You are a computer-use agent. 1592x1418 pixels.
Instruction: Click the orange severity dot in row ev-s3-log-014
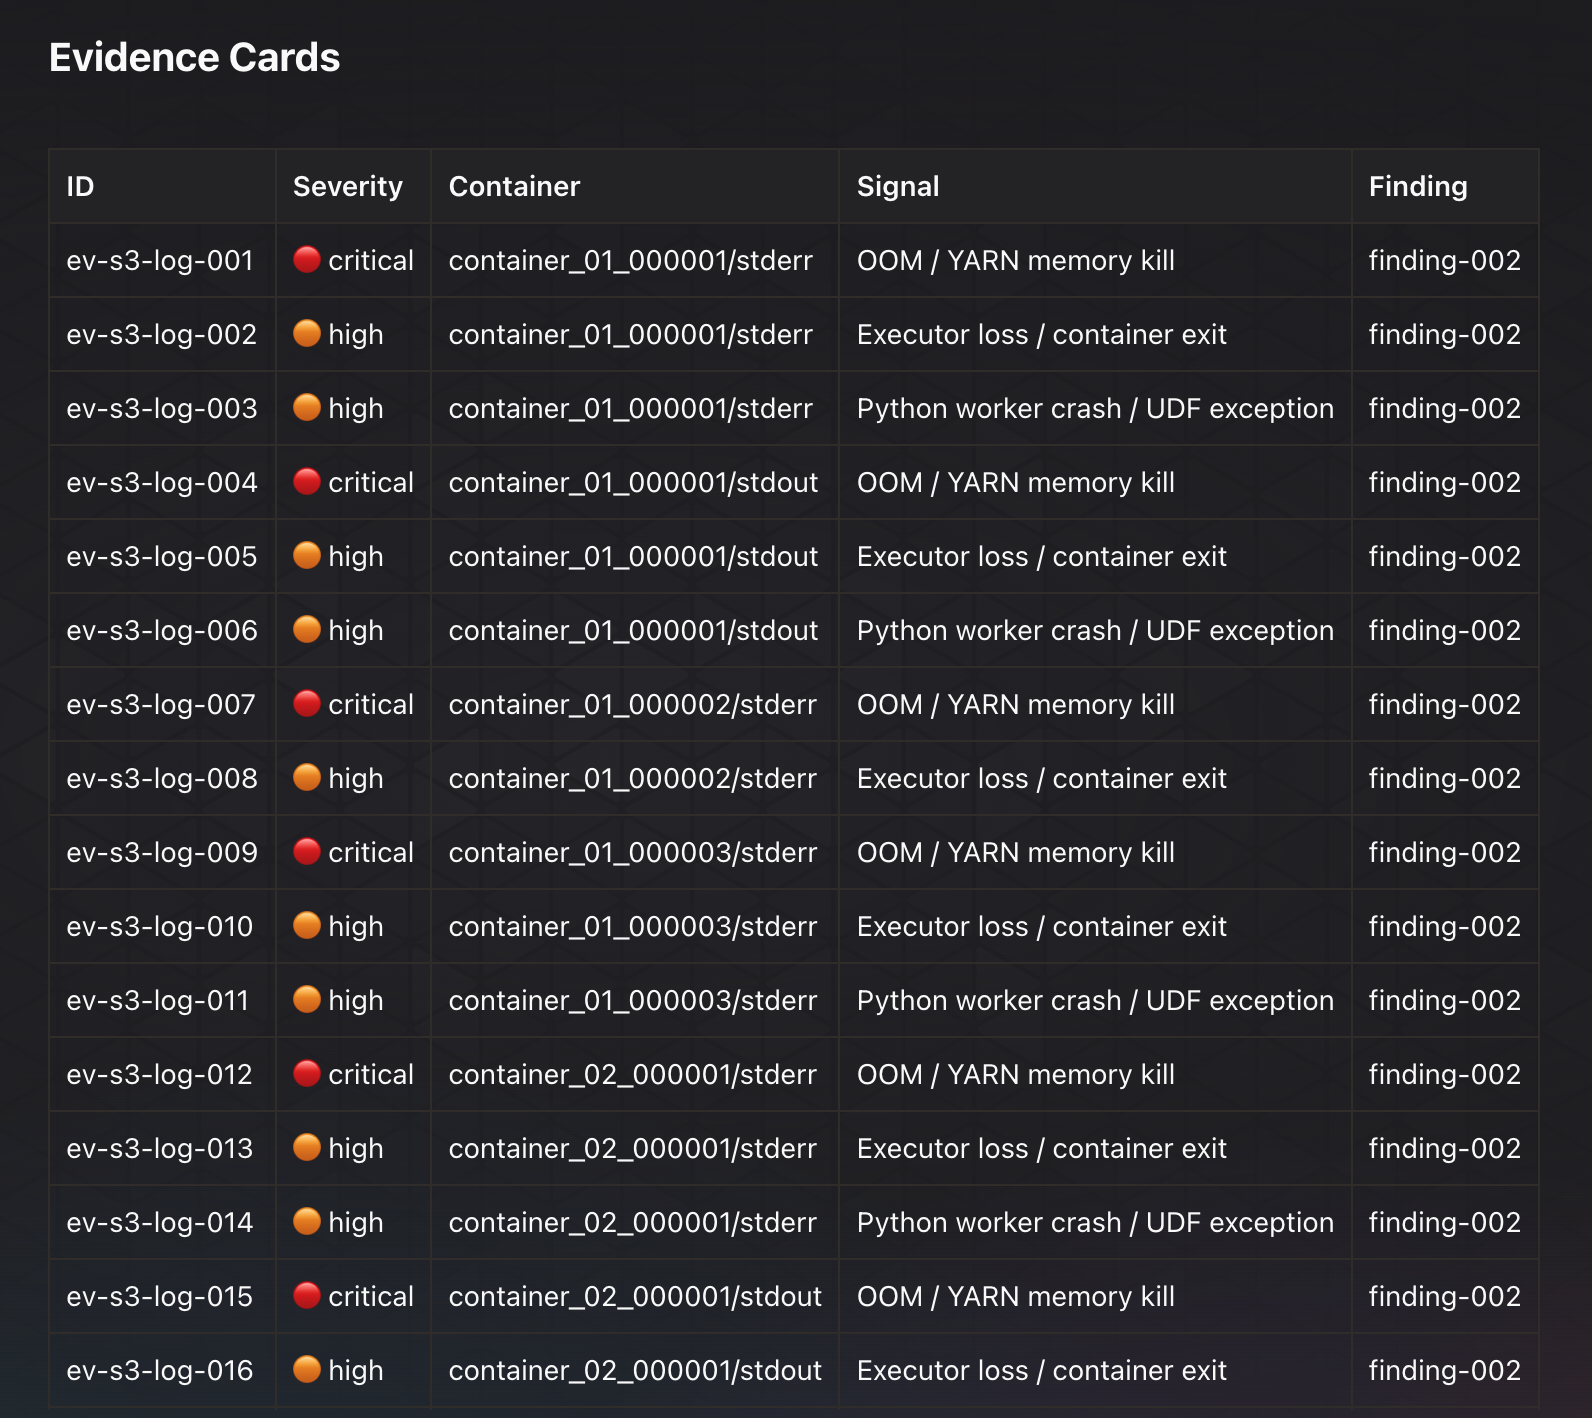[x=307, y=1222]
